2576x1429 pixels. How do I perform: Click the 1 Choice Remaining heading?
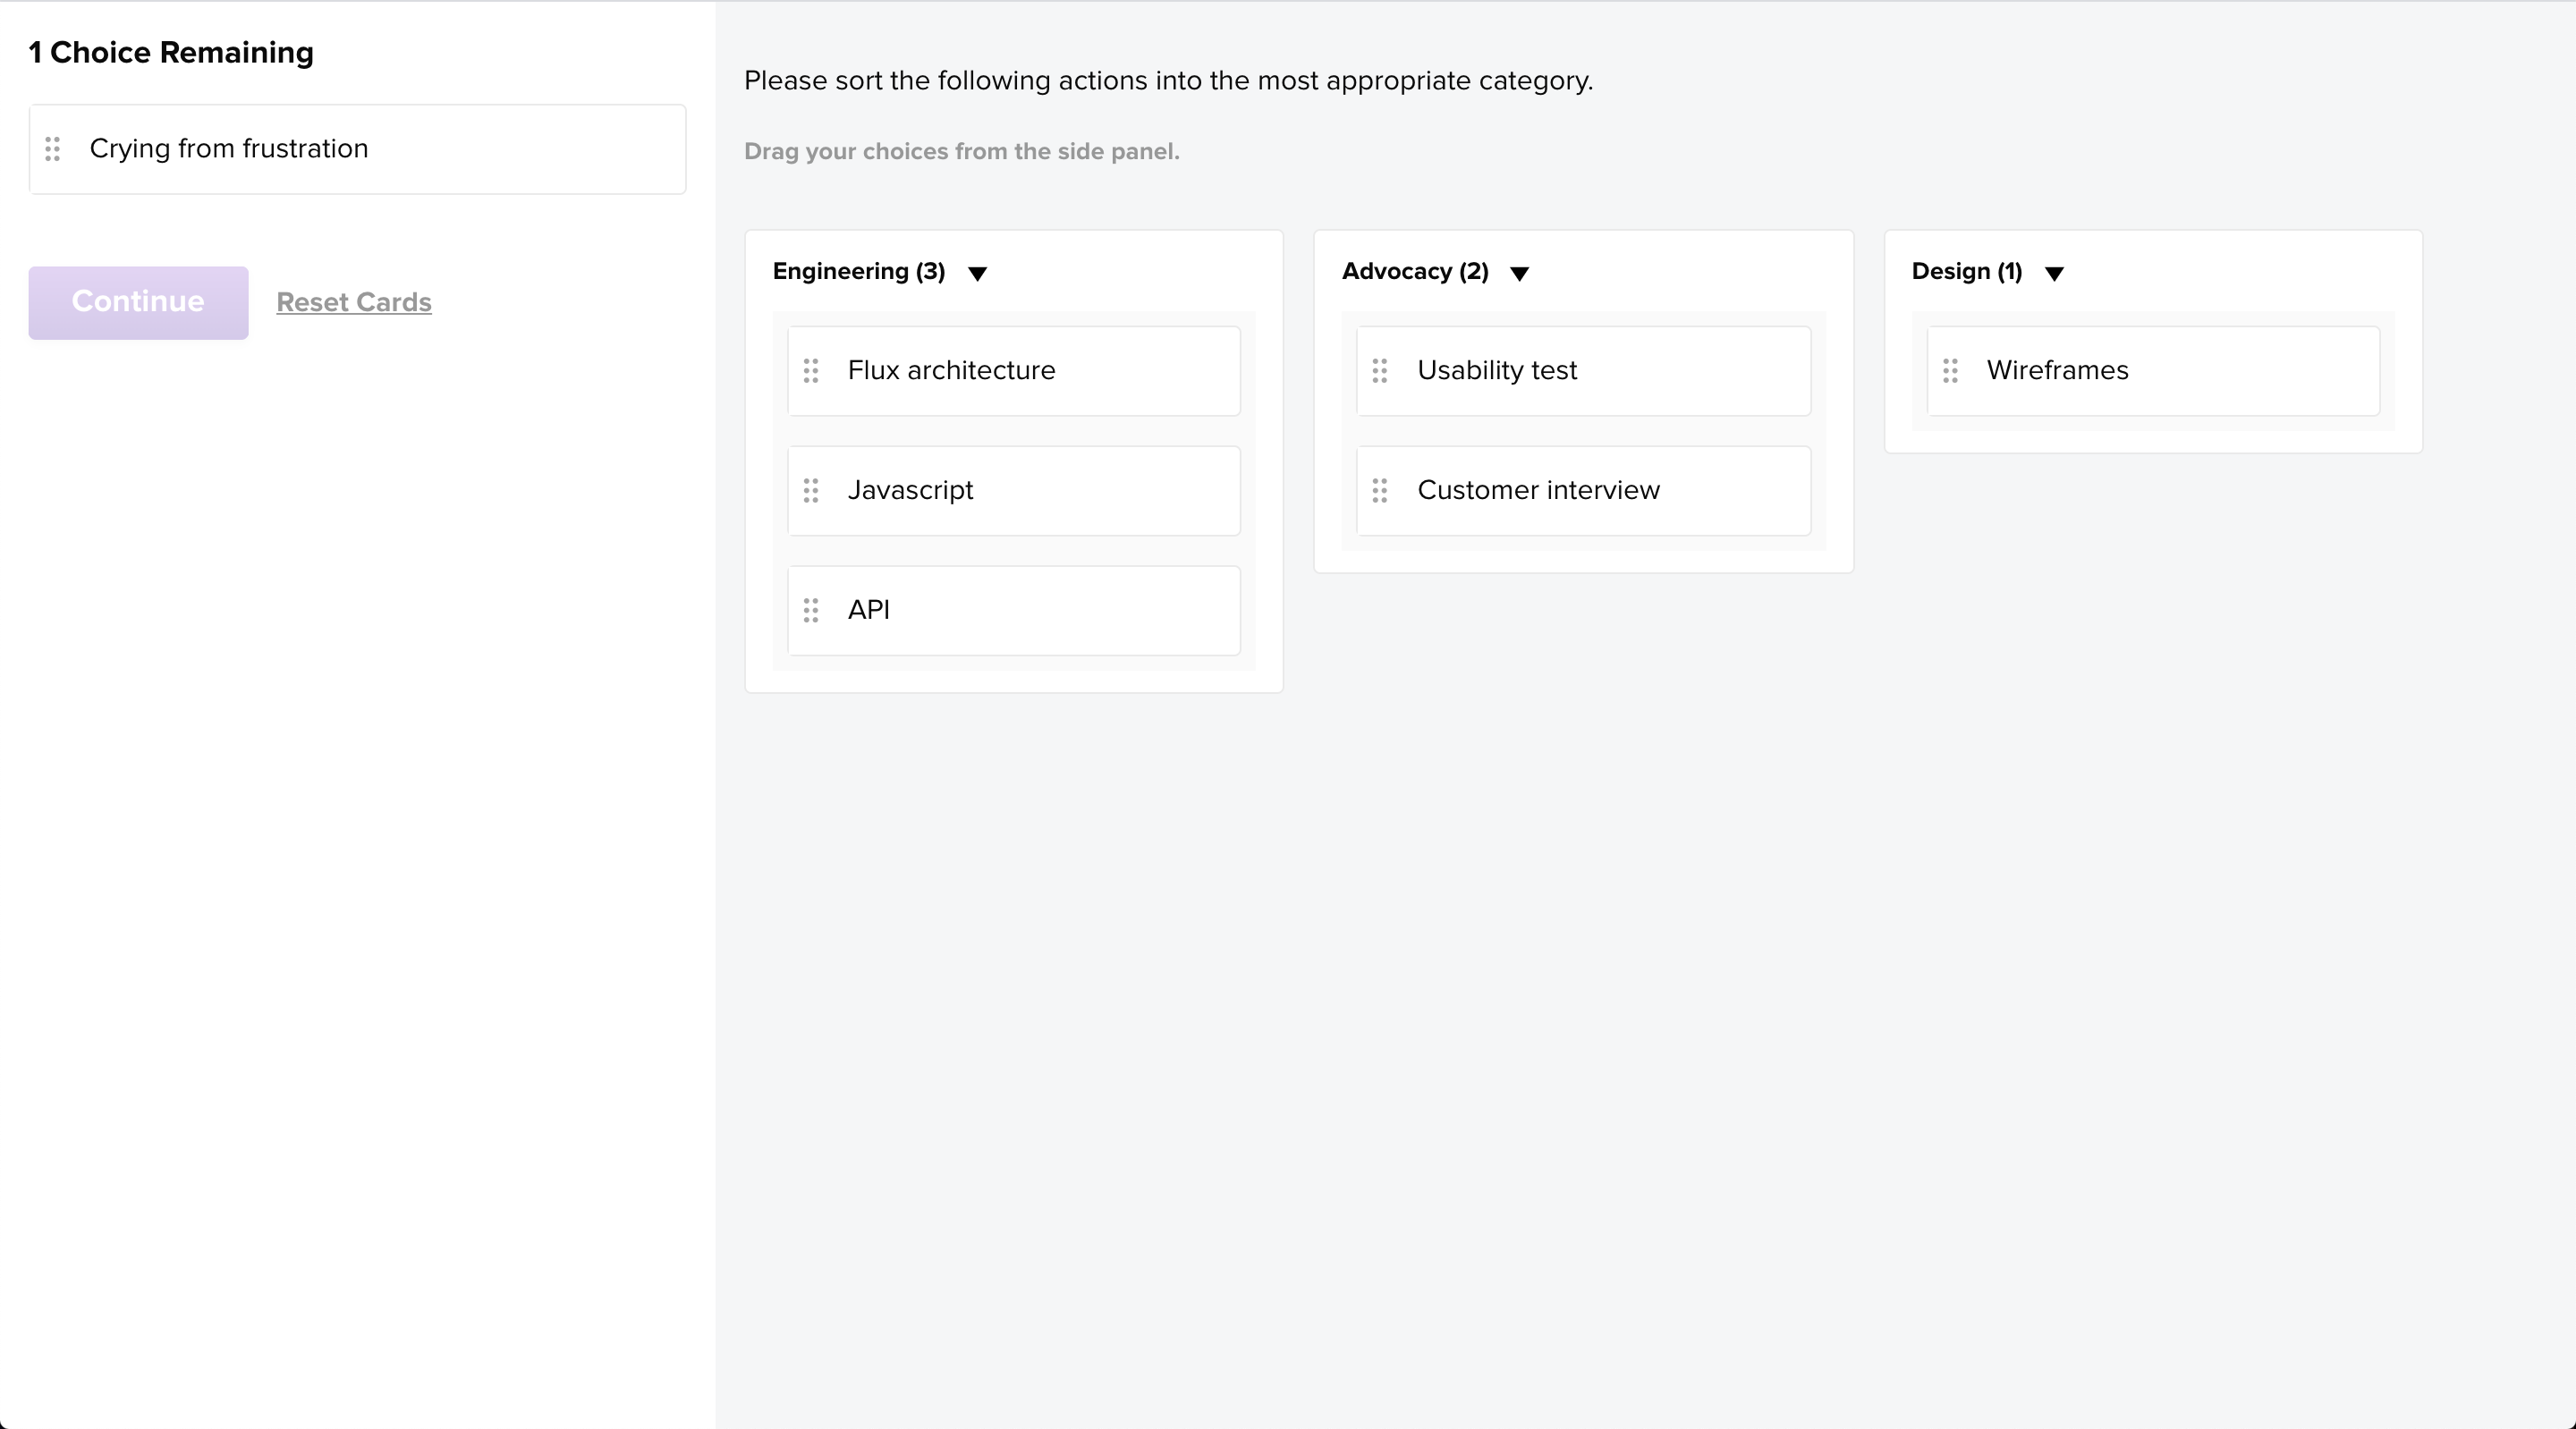[x=171, y=53]
